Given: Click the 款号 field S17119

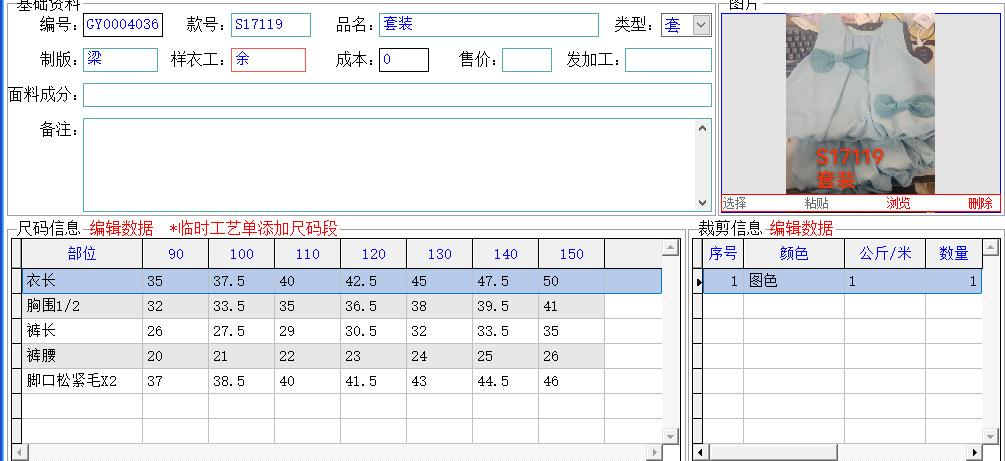Looking at the screenshot, I should tap(271, 25).
